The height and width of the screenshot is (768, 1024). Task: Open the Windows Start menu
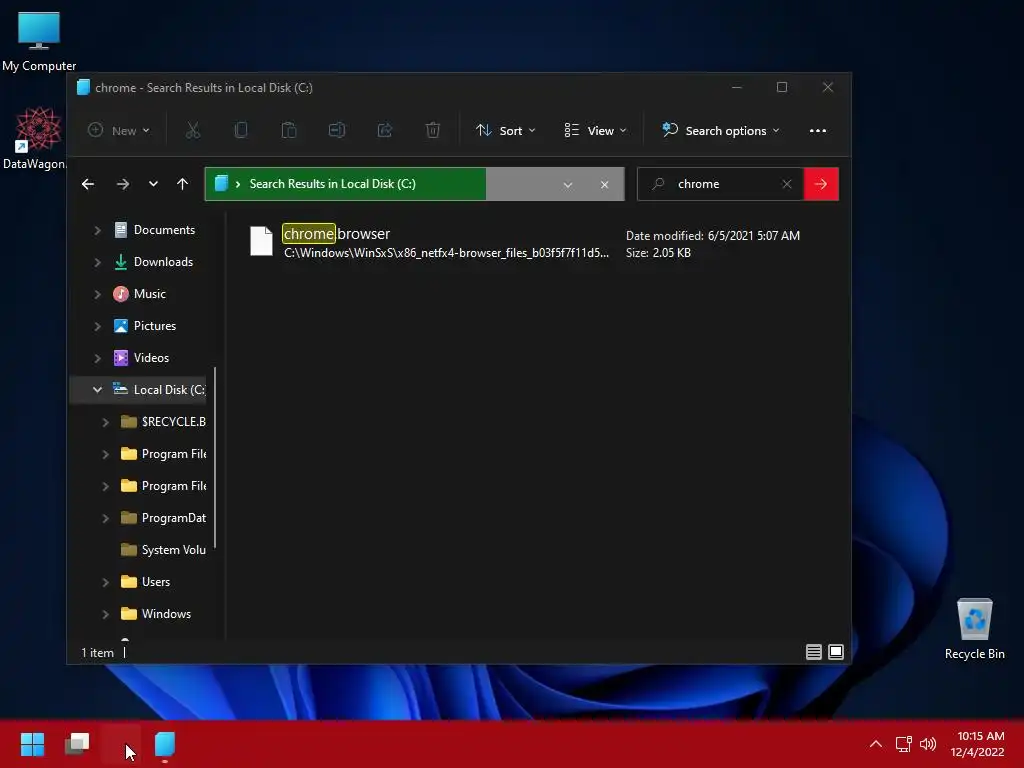tap(33, 744)
